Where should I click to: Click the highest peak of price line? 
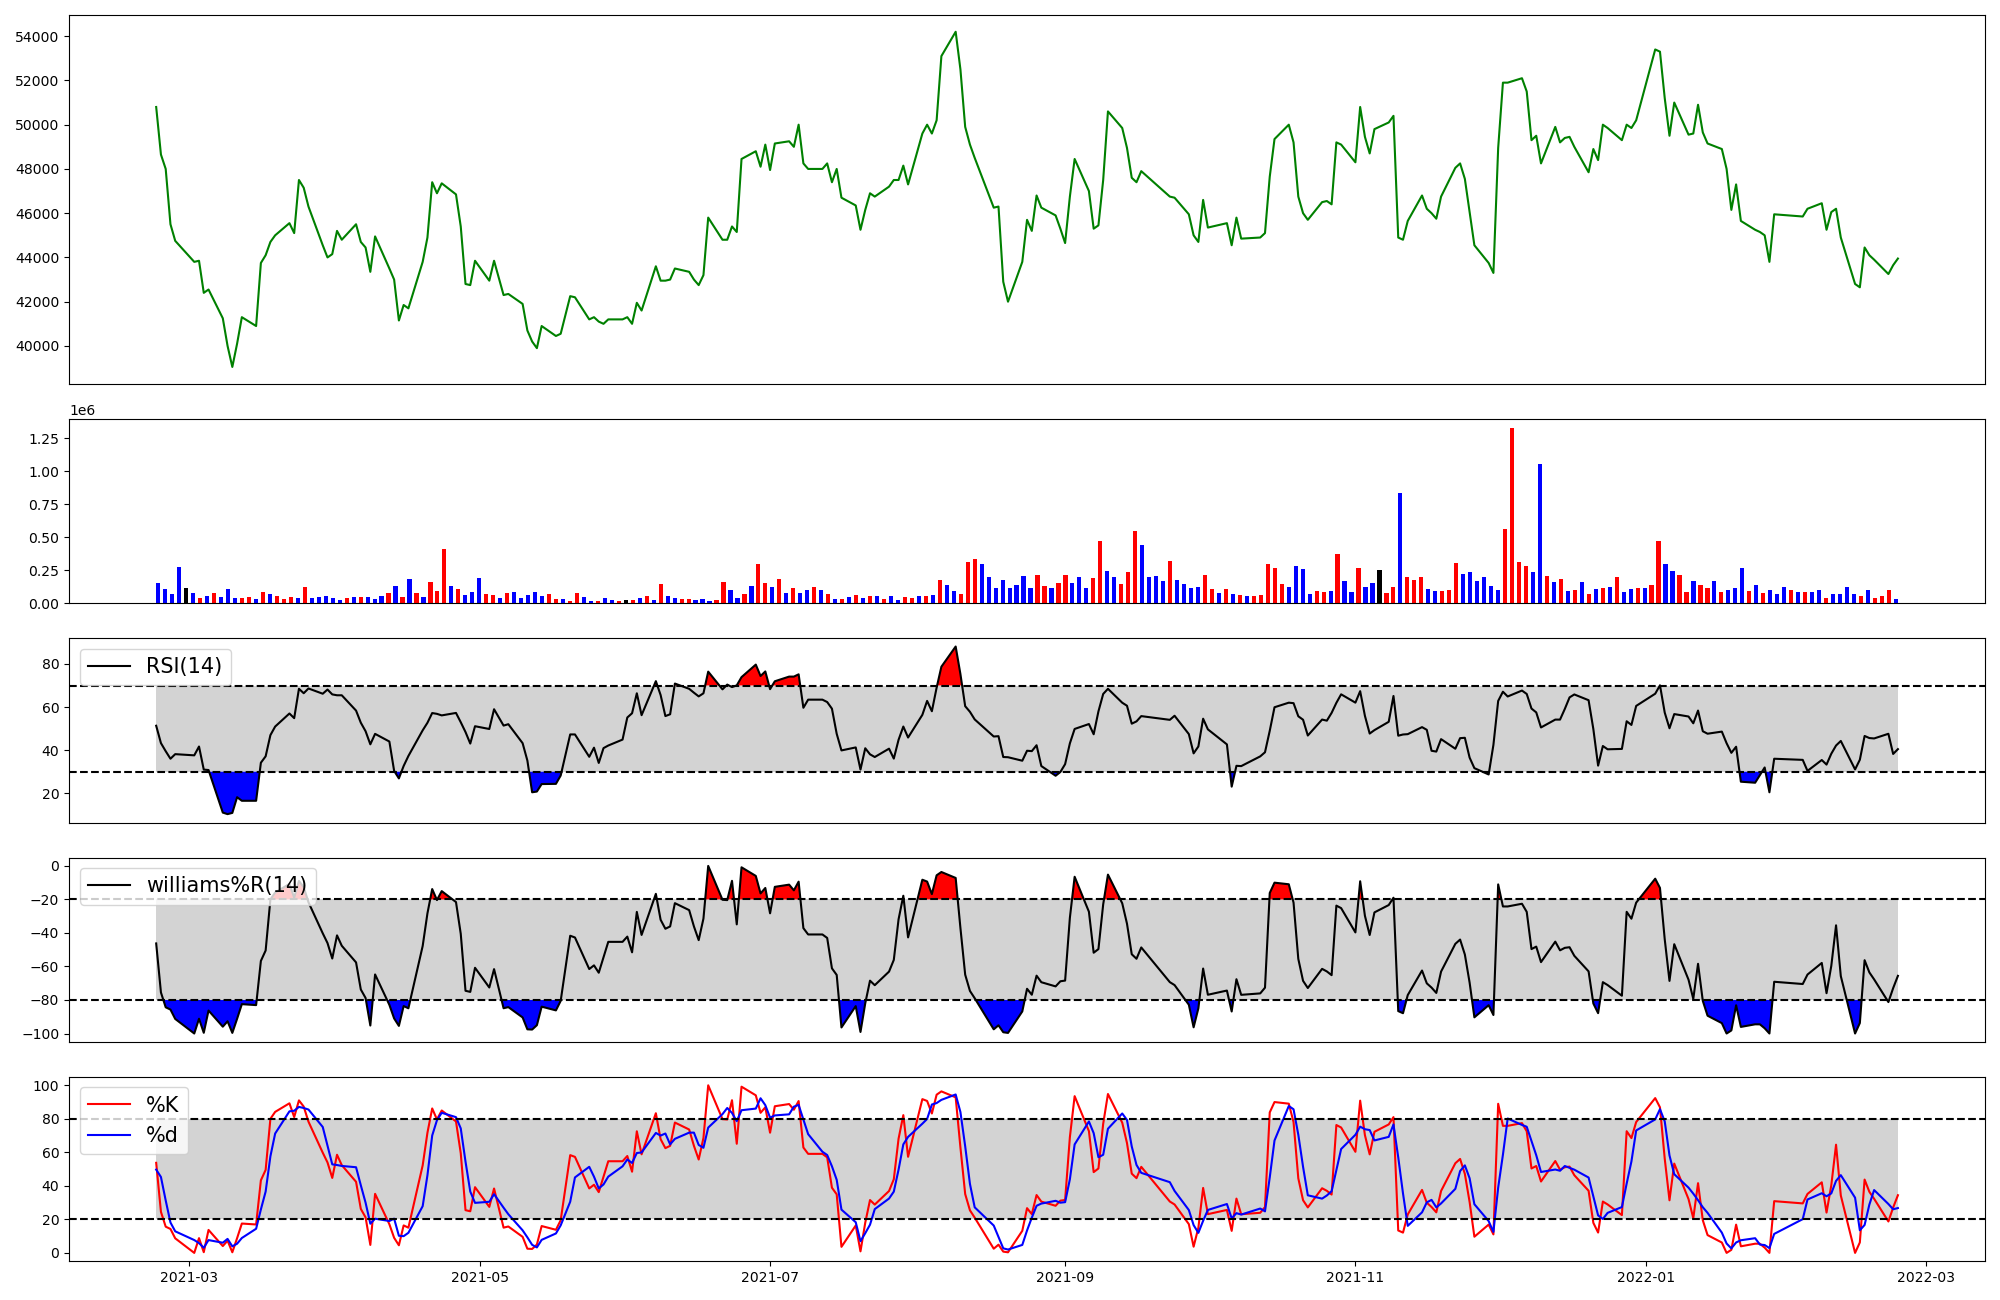tap(956, 32)
